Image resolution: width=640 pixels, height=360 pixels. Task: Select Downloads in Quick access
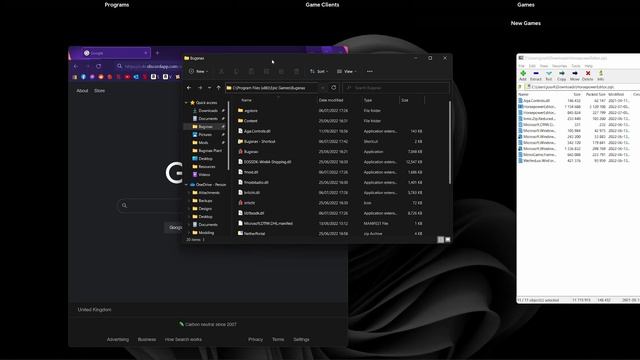(x=208, y=111)
